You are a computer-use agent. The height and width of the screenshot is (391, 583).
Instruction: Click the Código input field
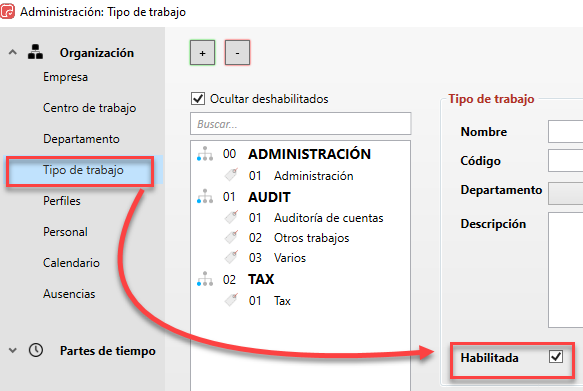566,161
